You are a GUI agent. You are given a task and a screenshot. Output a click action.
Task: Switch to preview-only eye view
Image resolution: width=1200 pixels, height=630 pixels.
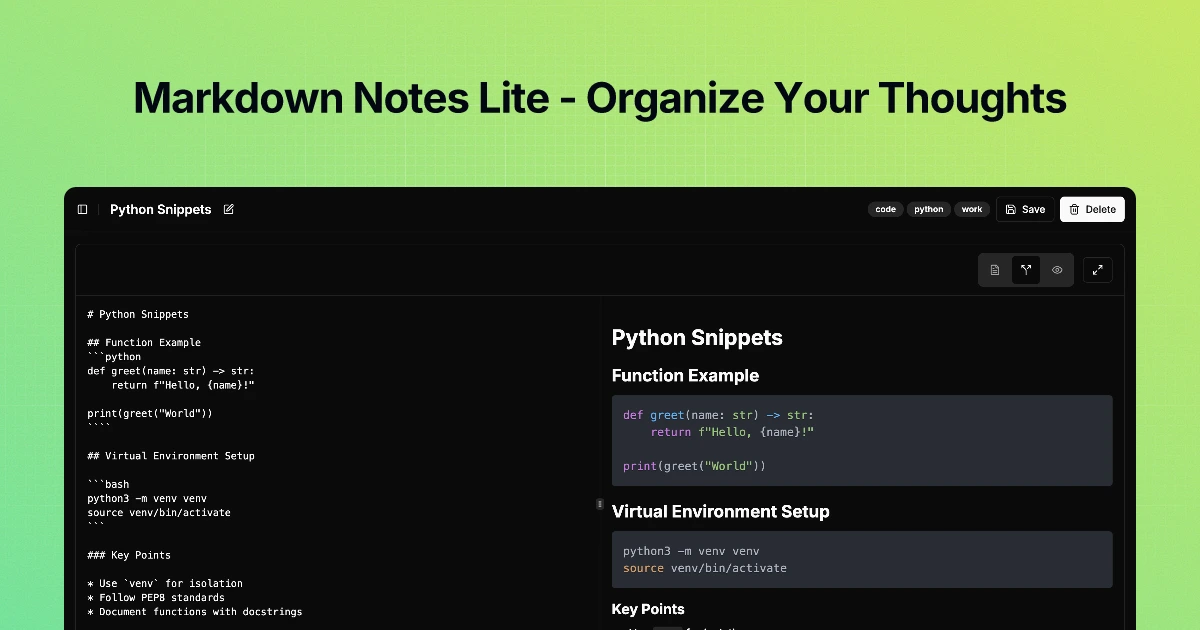1057,270
